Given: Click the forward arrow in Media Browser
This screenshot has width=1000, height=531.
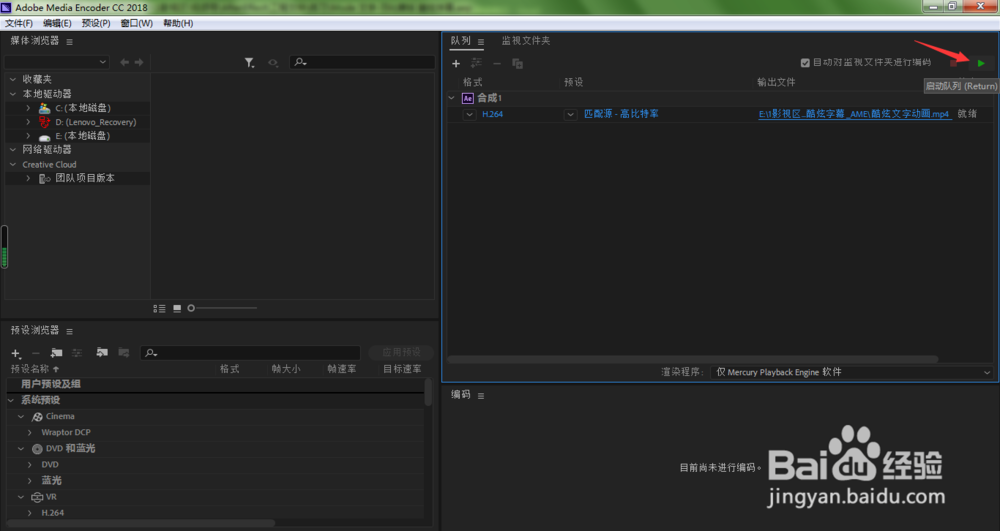Looking at the screenshot, I should point(139,62).
